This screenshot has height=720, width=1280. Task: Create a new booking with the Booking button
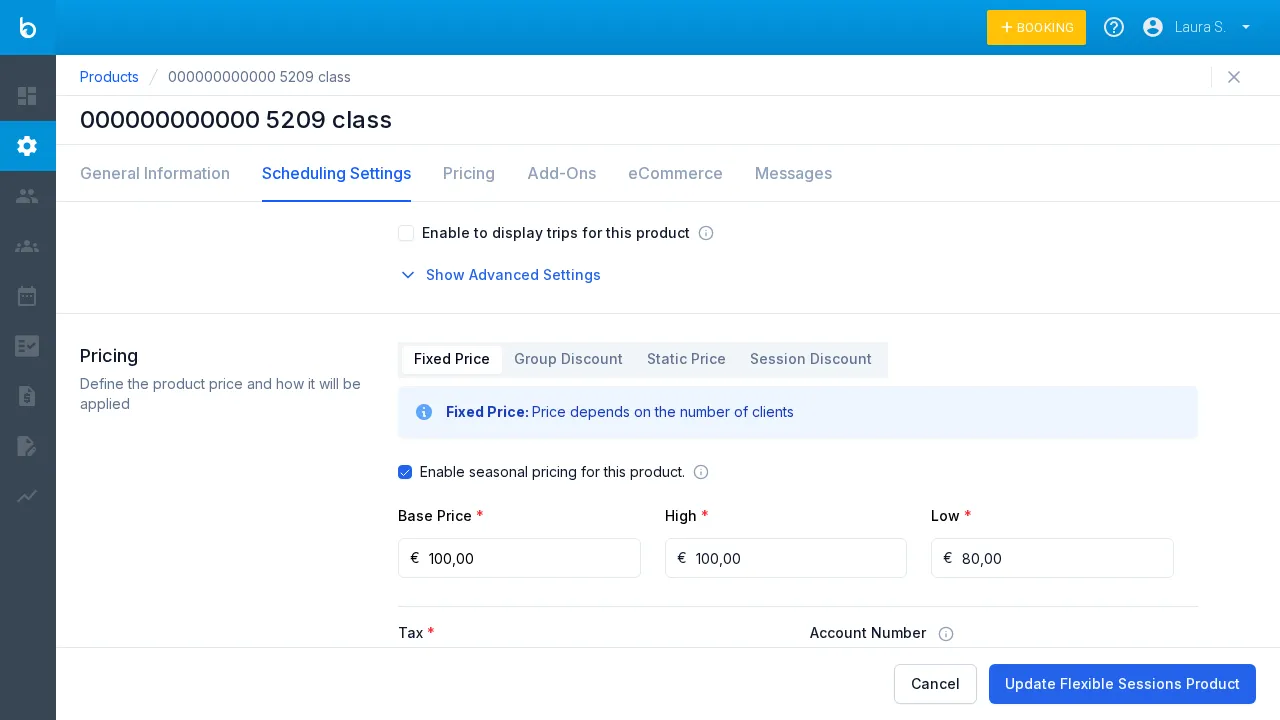[x=1036, y=27]
